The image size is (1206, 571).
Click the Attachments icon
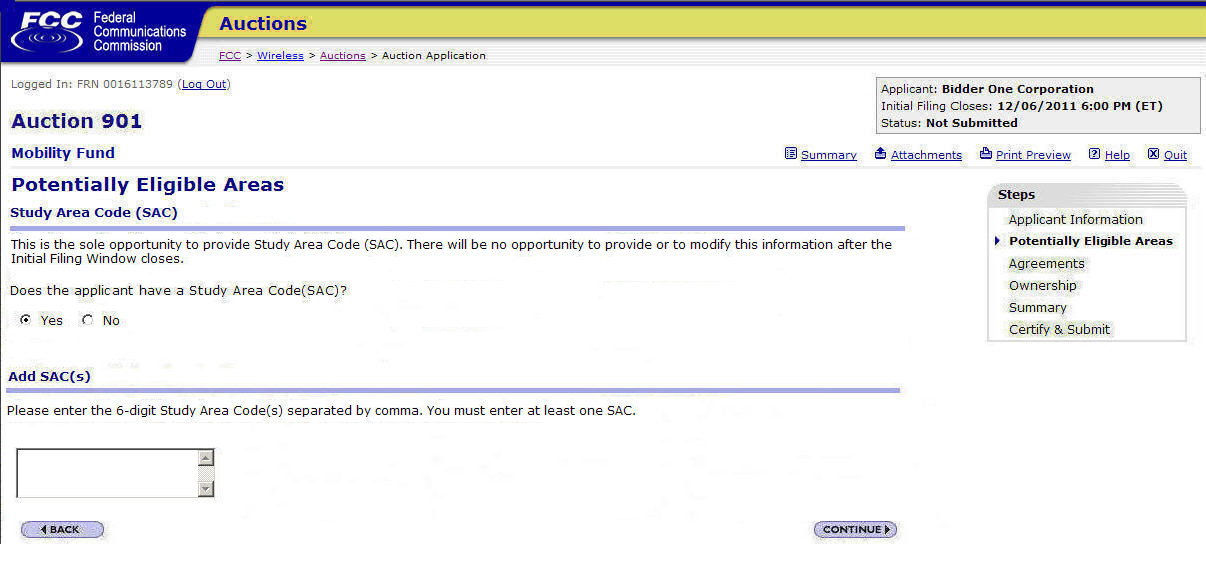coord(881,154)
